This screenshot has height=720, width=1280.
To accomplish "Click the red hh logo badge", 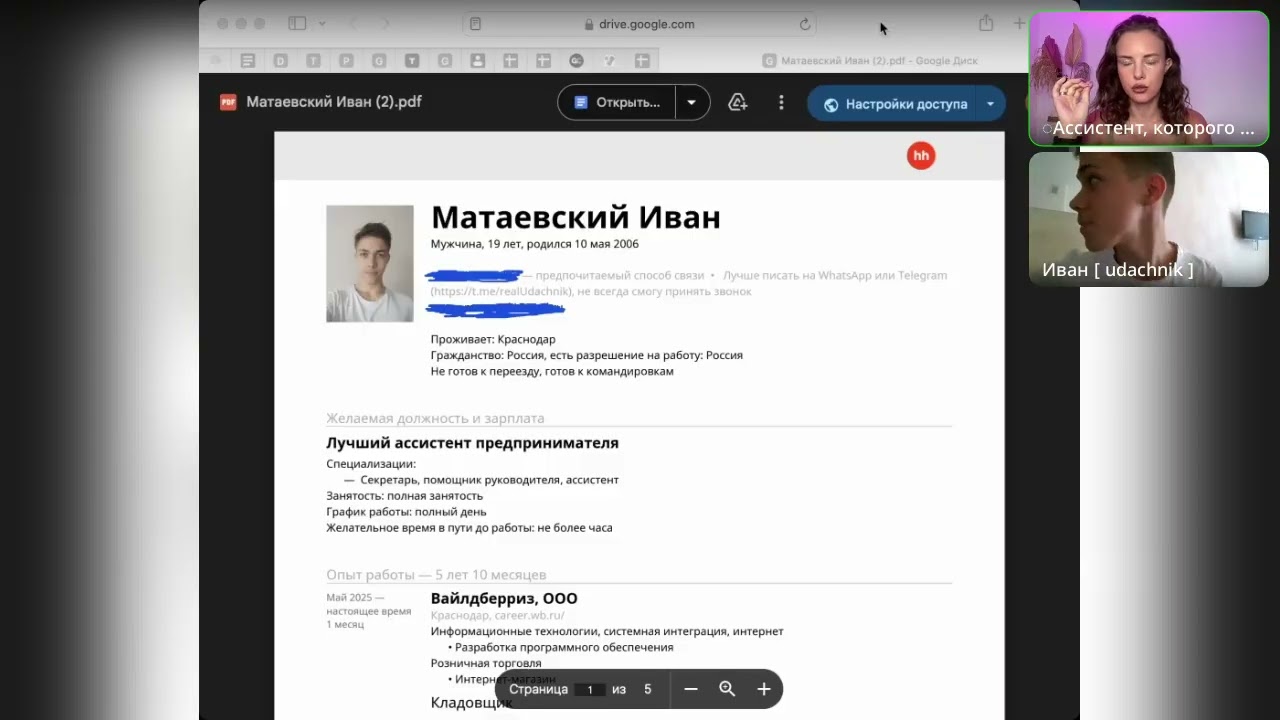I will point(921,155).
